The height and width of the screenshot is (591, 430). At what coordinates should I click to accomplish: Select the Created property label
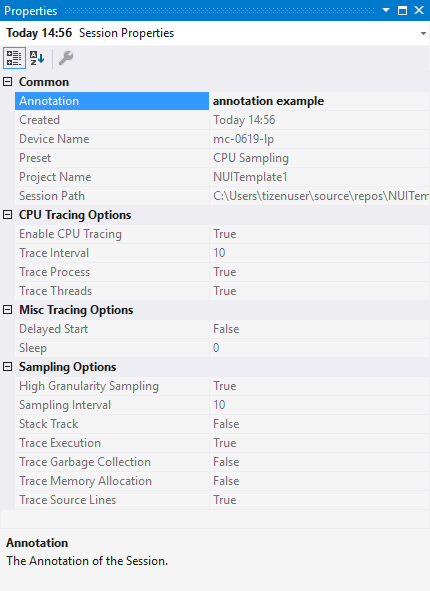pyautogui.click(x=40, y=120)
